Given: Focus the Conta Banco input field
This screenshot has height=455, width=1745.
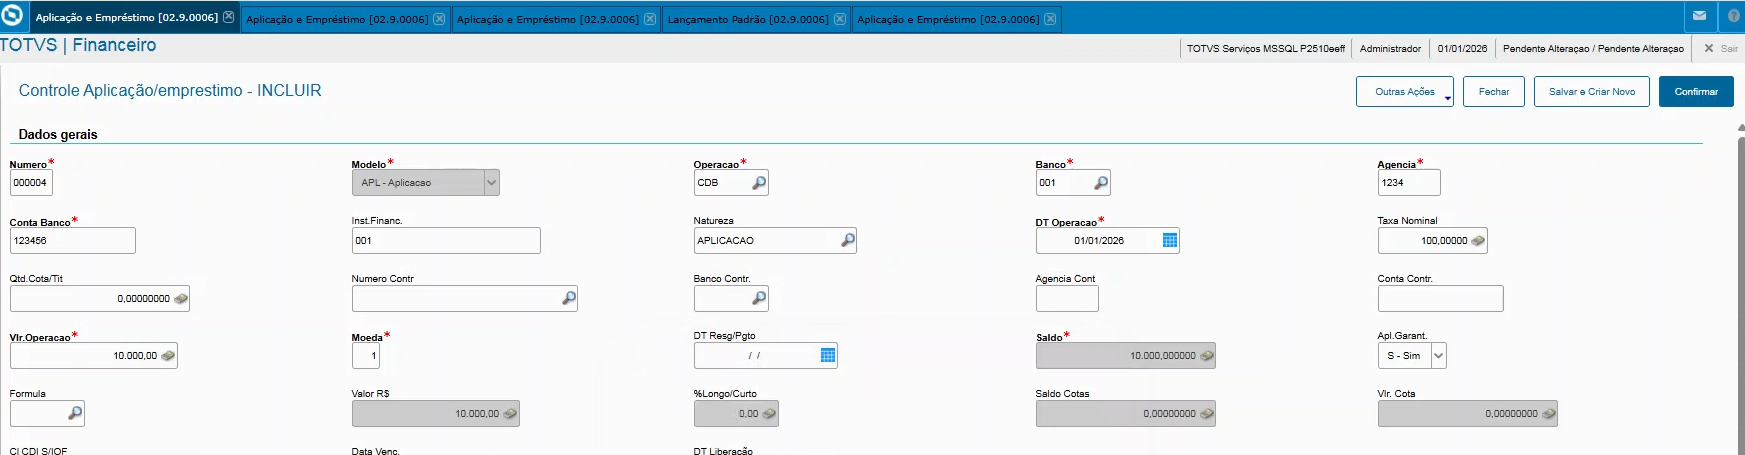Looking at the screenshot, I should (x=73, y=240).
